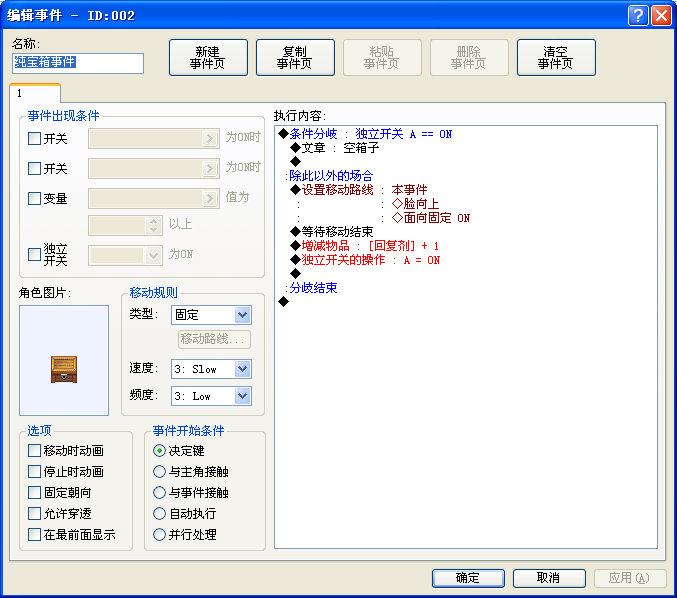Toggle the 移动时动画 checkbox
The image size is (677, 598).
[34, 451]
